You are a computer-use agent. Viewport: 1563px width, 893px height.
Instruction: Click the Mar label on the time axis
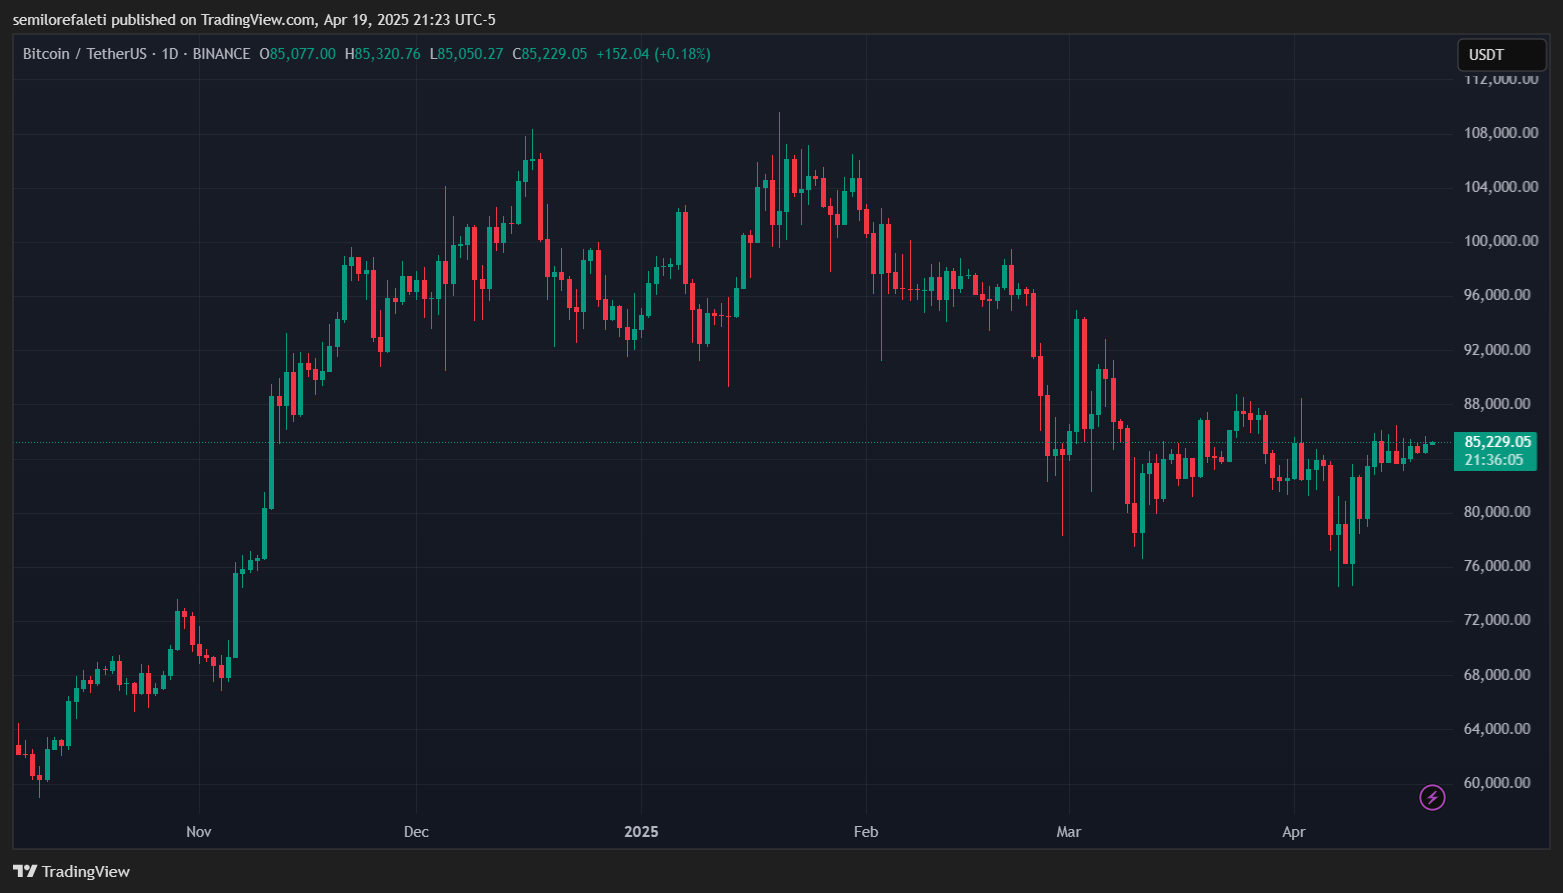(x=1069, y=832)
